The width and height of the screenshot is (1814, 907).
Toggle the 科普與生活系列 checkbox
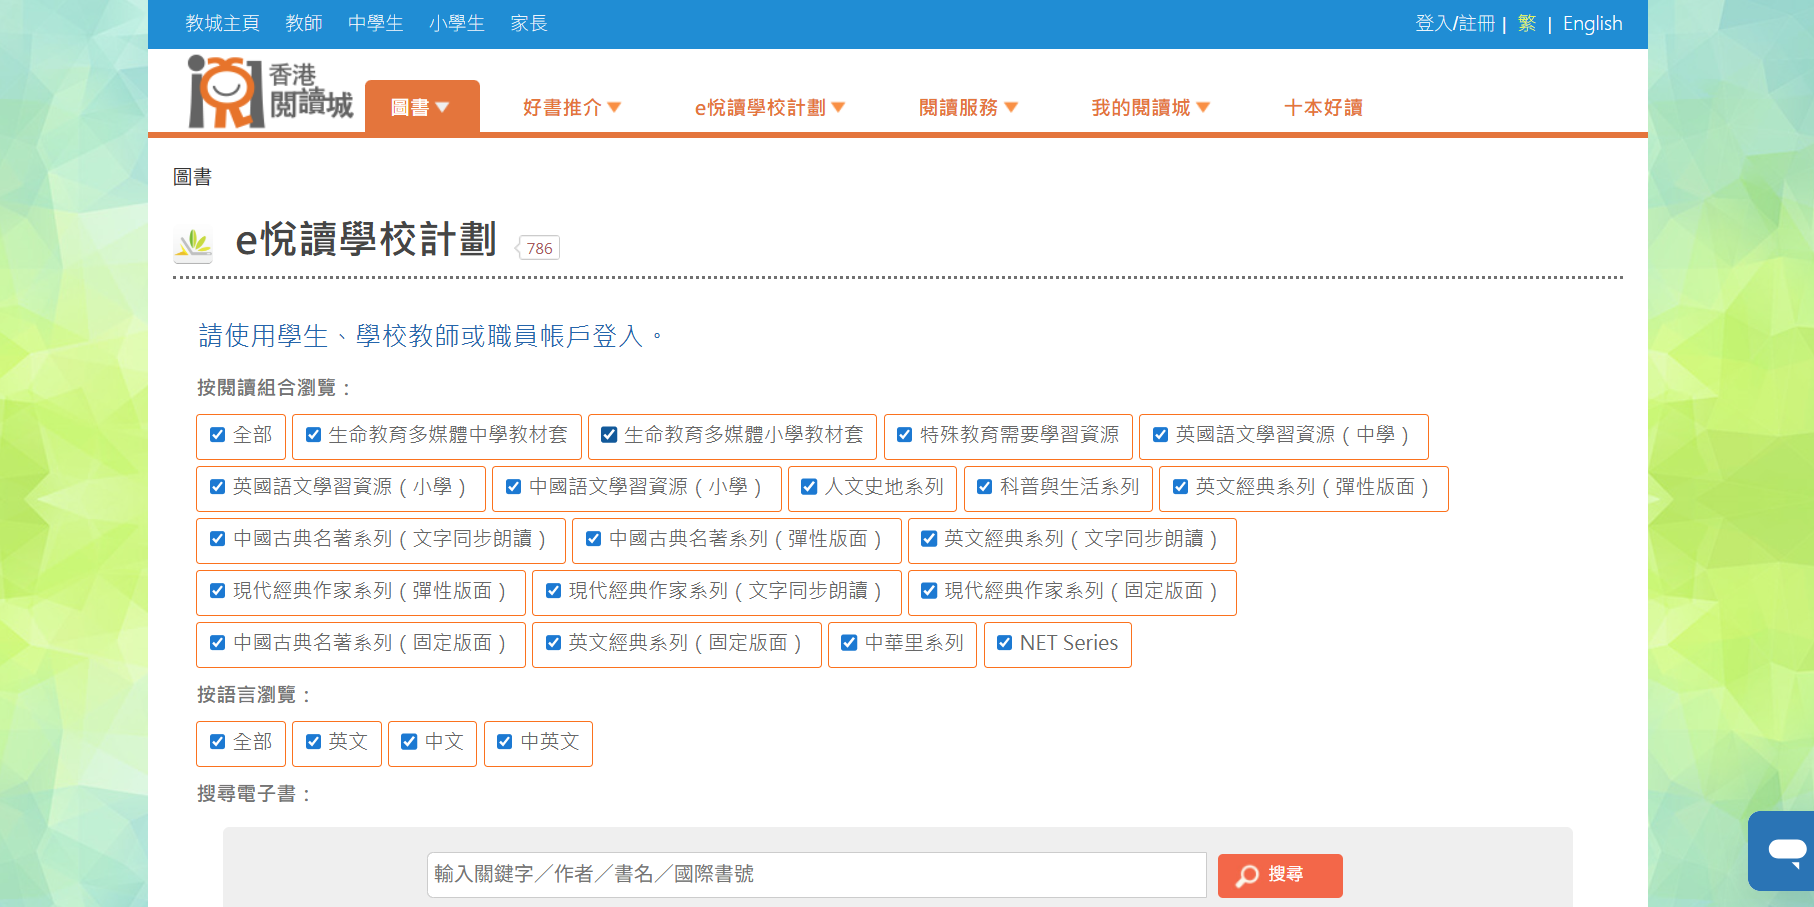pyautogui.click(x=985, y=487)
